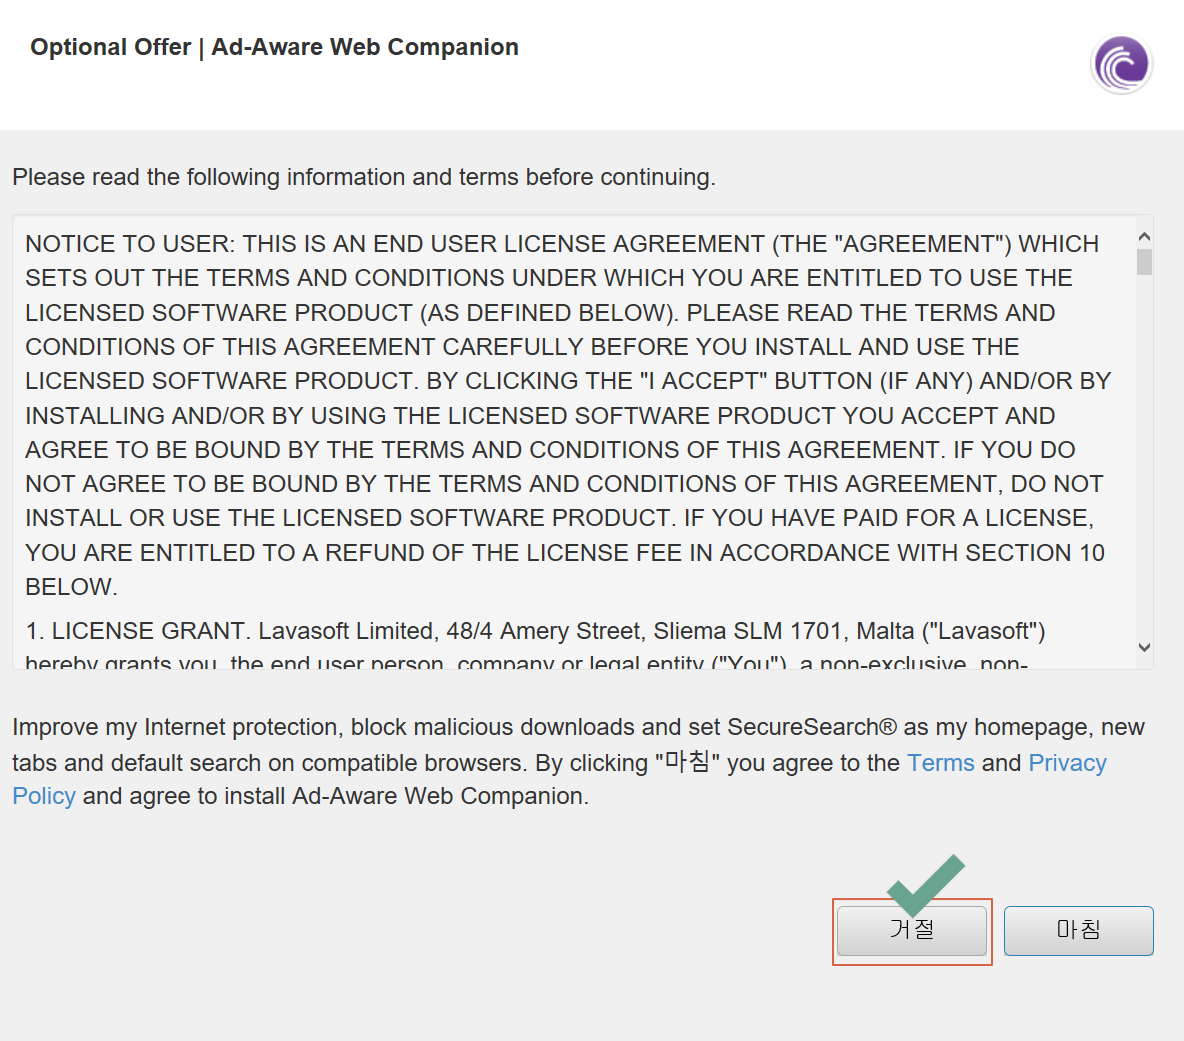Decline the offer with the 거절 button
This screenshot has width=1184, height=1041.
pos(911,930)
